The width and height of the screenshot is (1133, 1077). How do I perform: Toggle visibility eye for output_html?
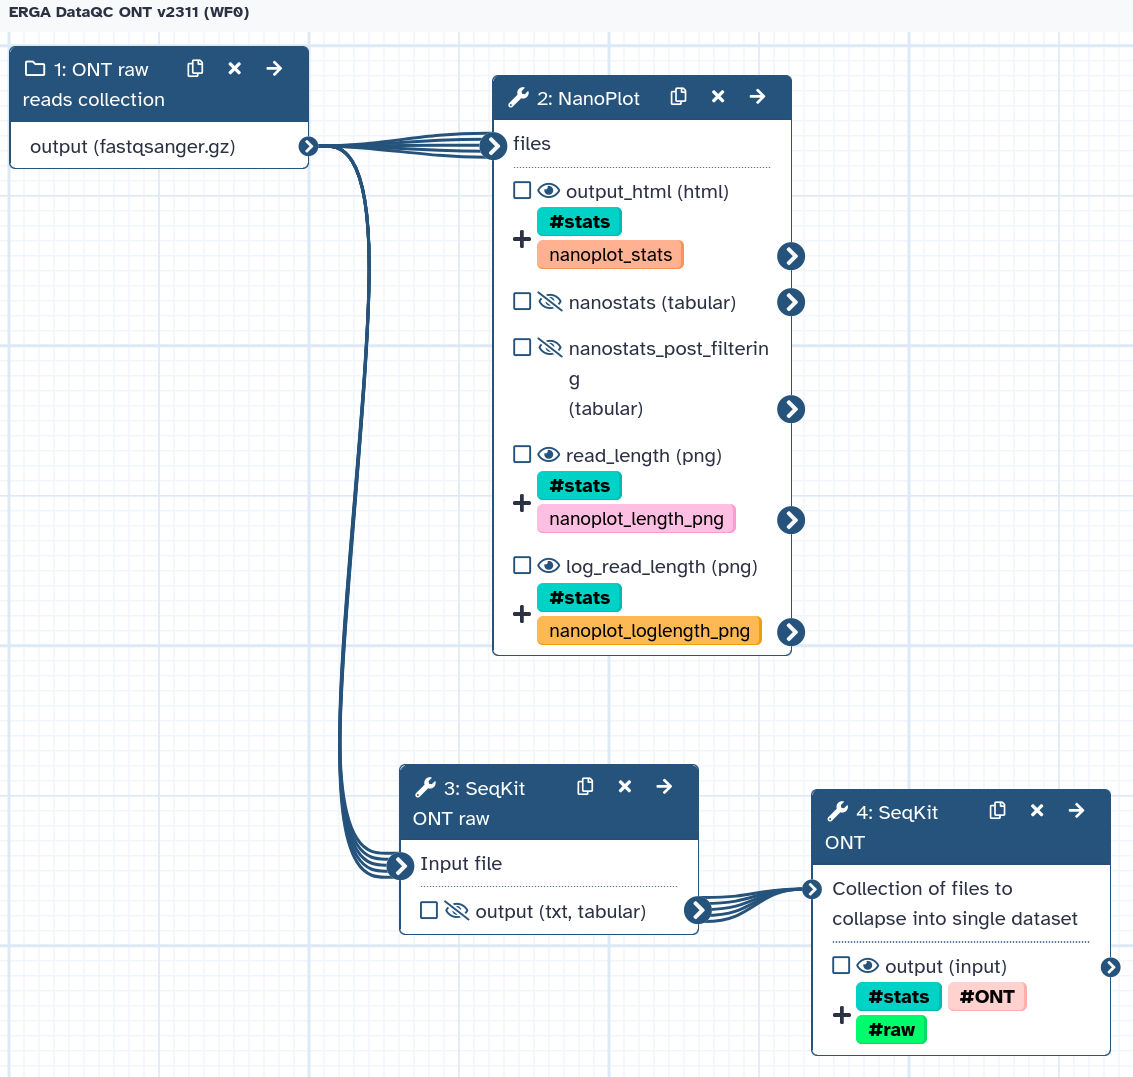pos(549,190)
